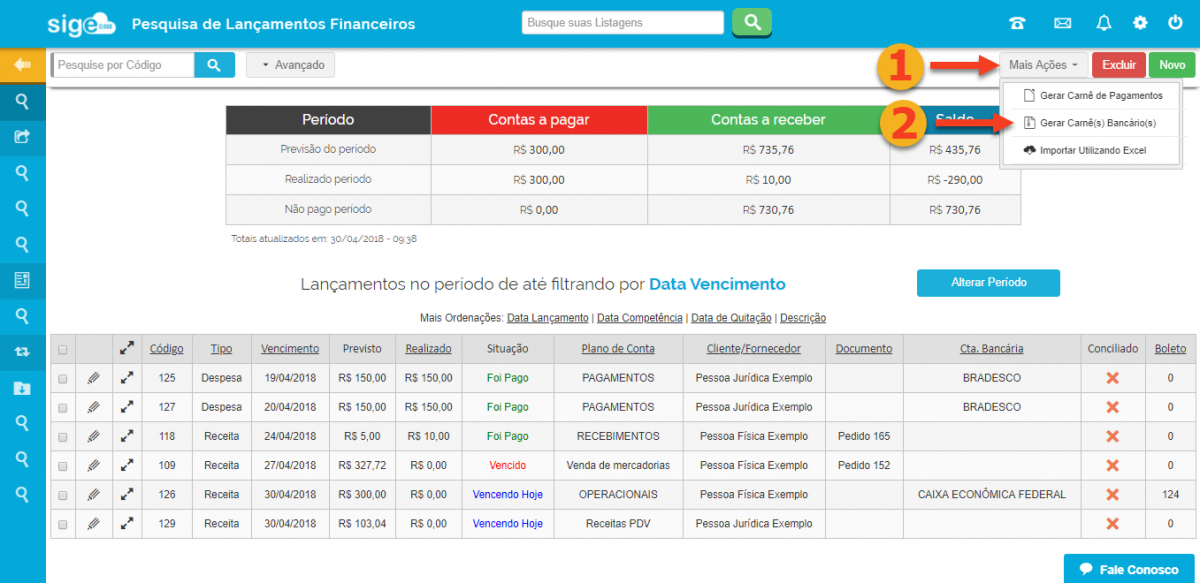Expand details of entry 109

click(127, 466)
